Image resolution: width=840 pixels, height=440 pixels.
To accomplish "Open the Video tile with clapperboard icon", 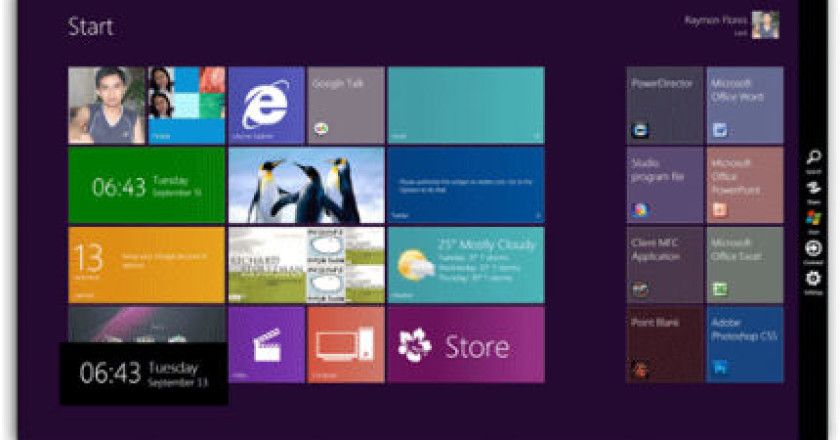I will point(267,345).
